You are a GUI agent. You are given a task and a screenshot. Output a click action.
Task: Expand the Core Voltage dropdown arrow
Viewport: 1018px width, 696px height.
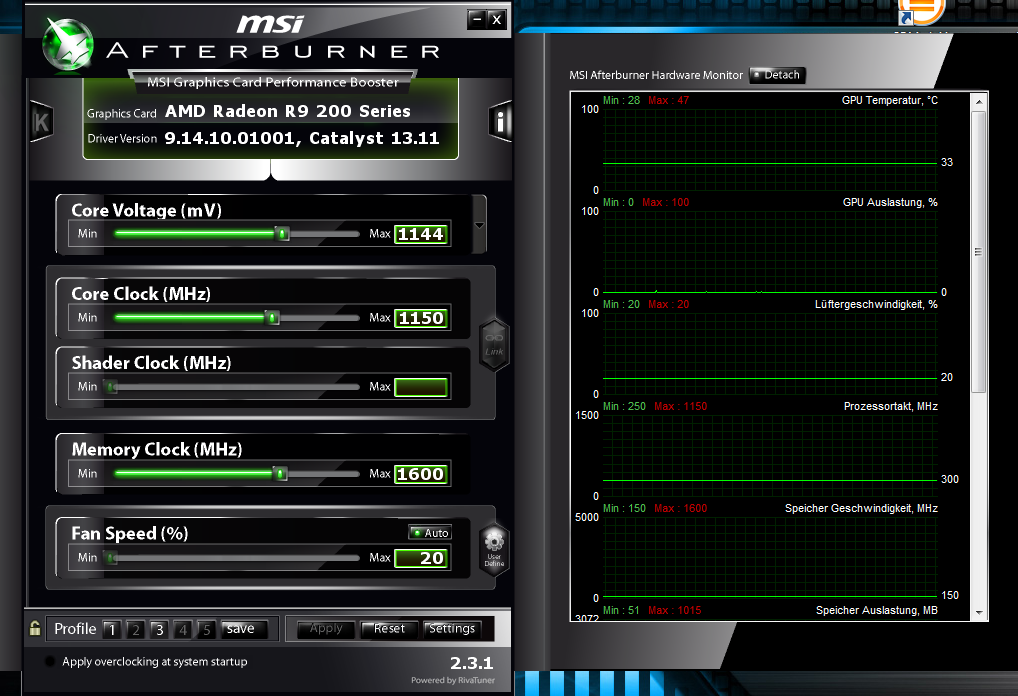[479, 225]
